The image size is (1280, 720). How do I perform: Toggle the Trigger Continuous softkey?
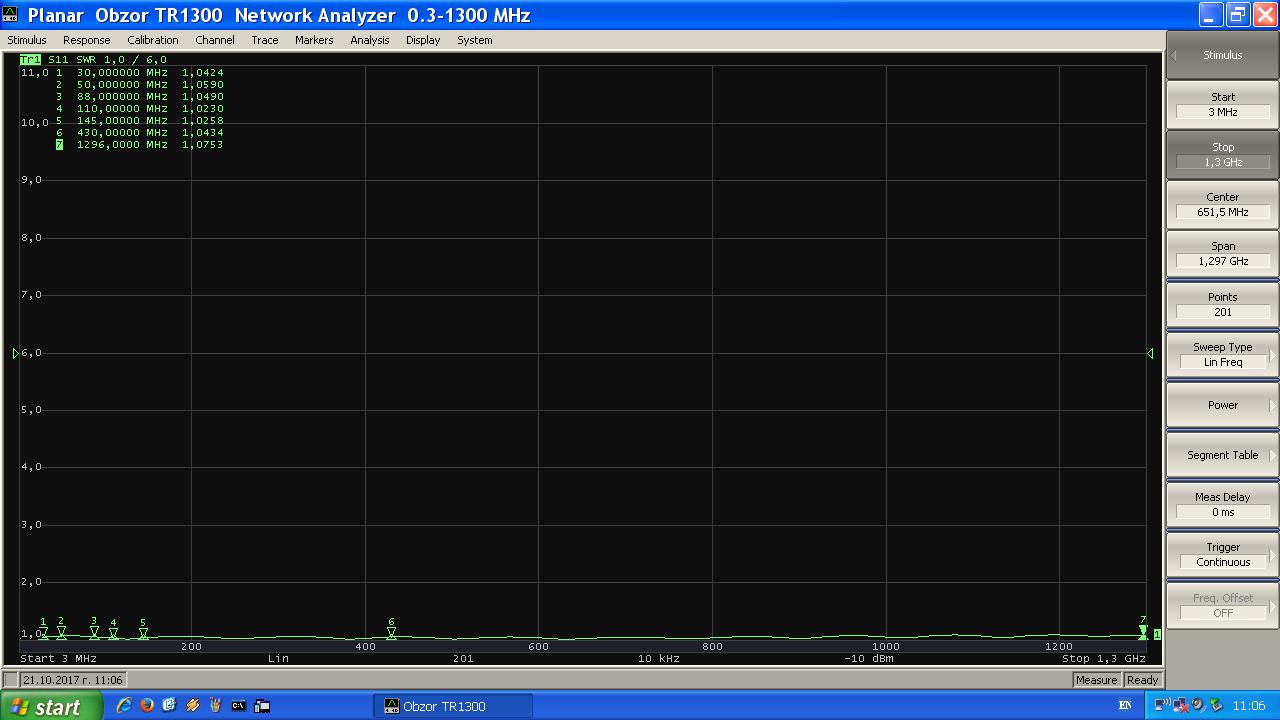[1222, 555]
